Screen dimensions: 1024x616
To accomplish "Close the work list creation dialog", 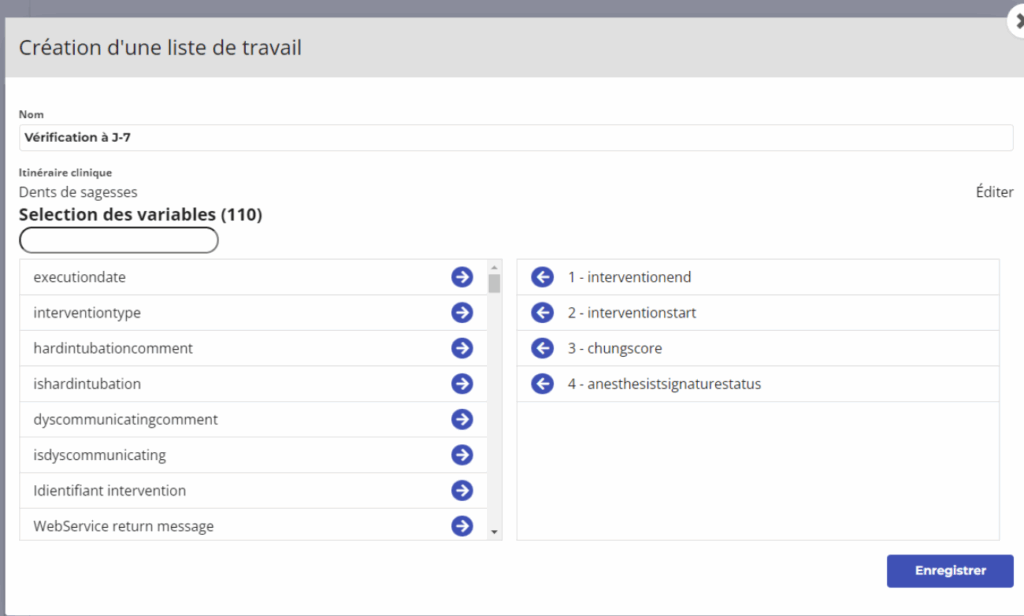I will point(1017,20).
